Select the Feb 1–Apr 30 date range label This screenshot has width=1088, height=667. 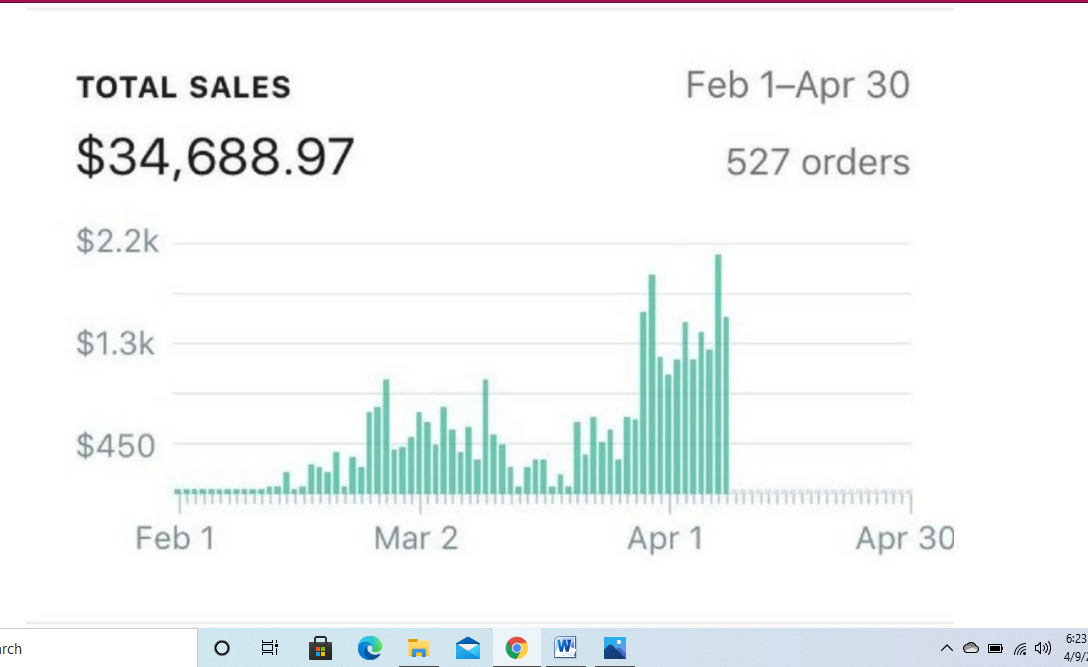[797, 85]
